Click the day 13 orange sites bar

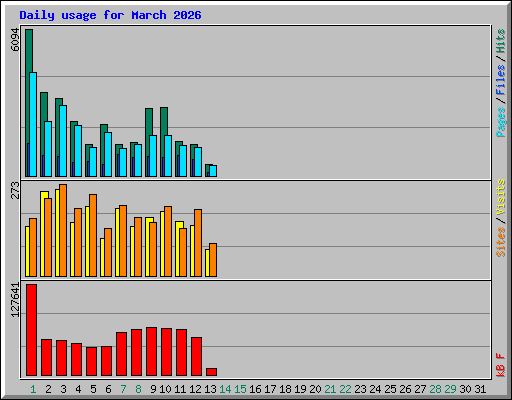coord(213,260)
